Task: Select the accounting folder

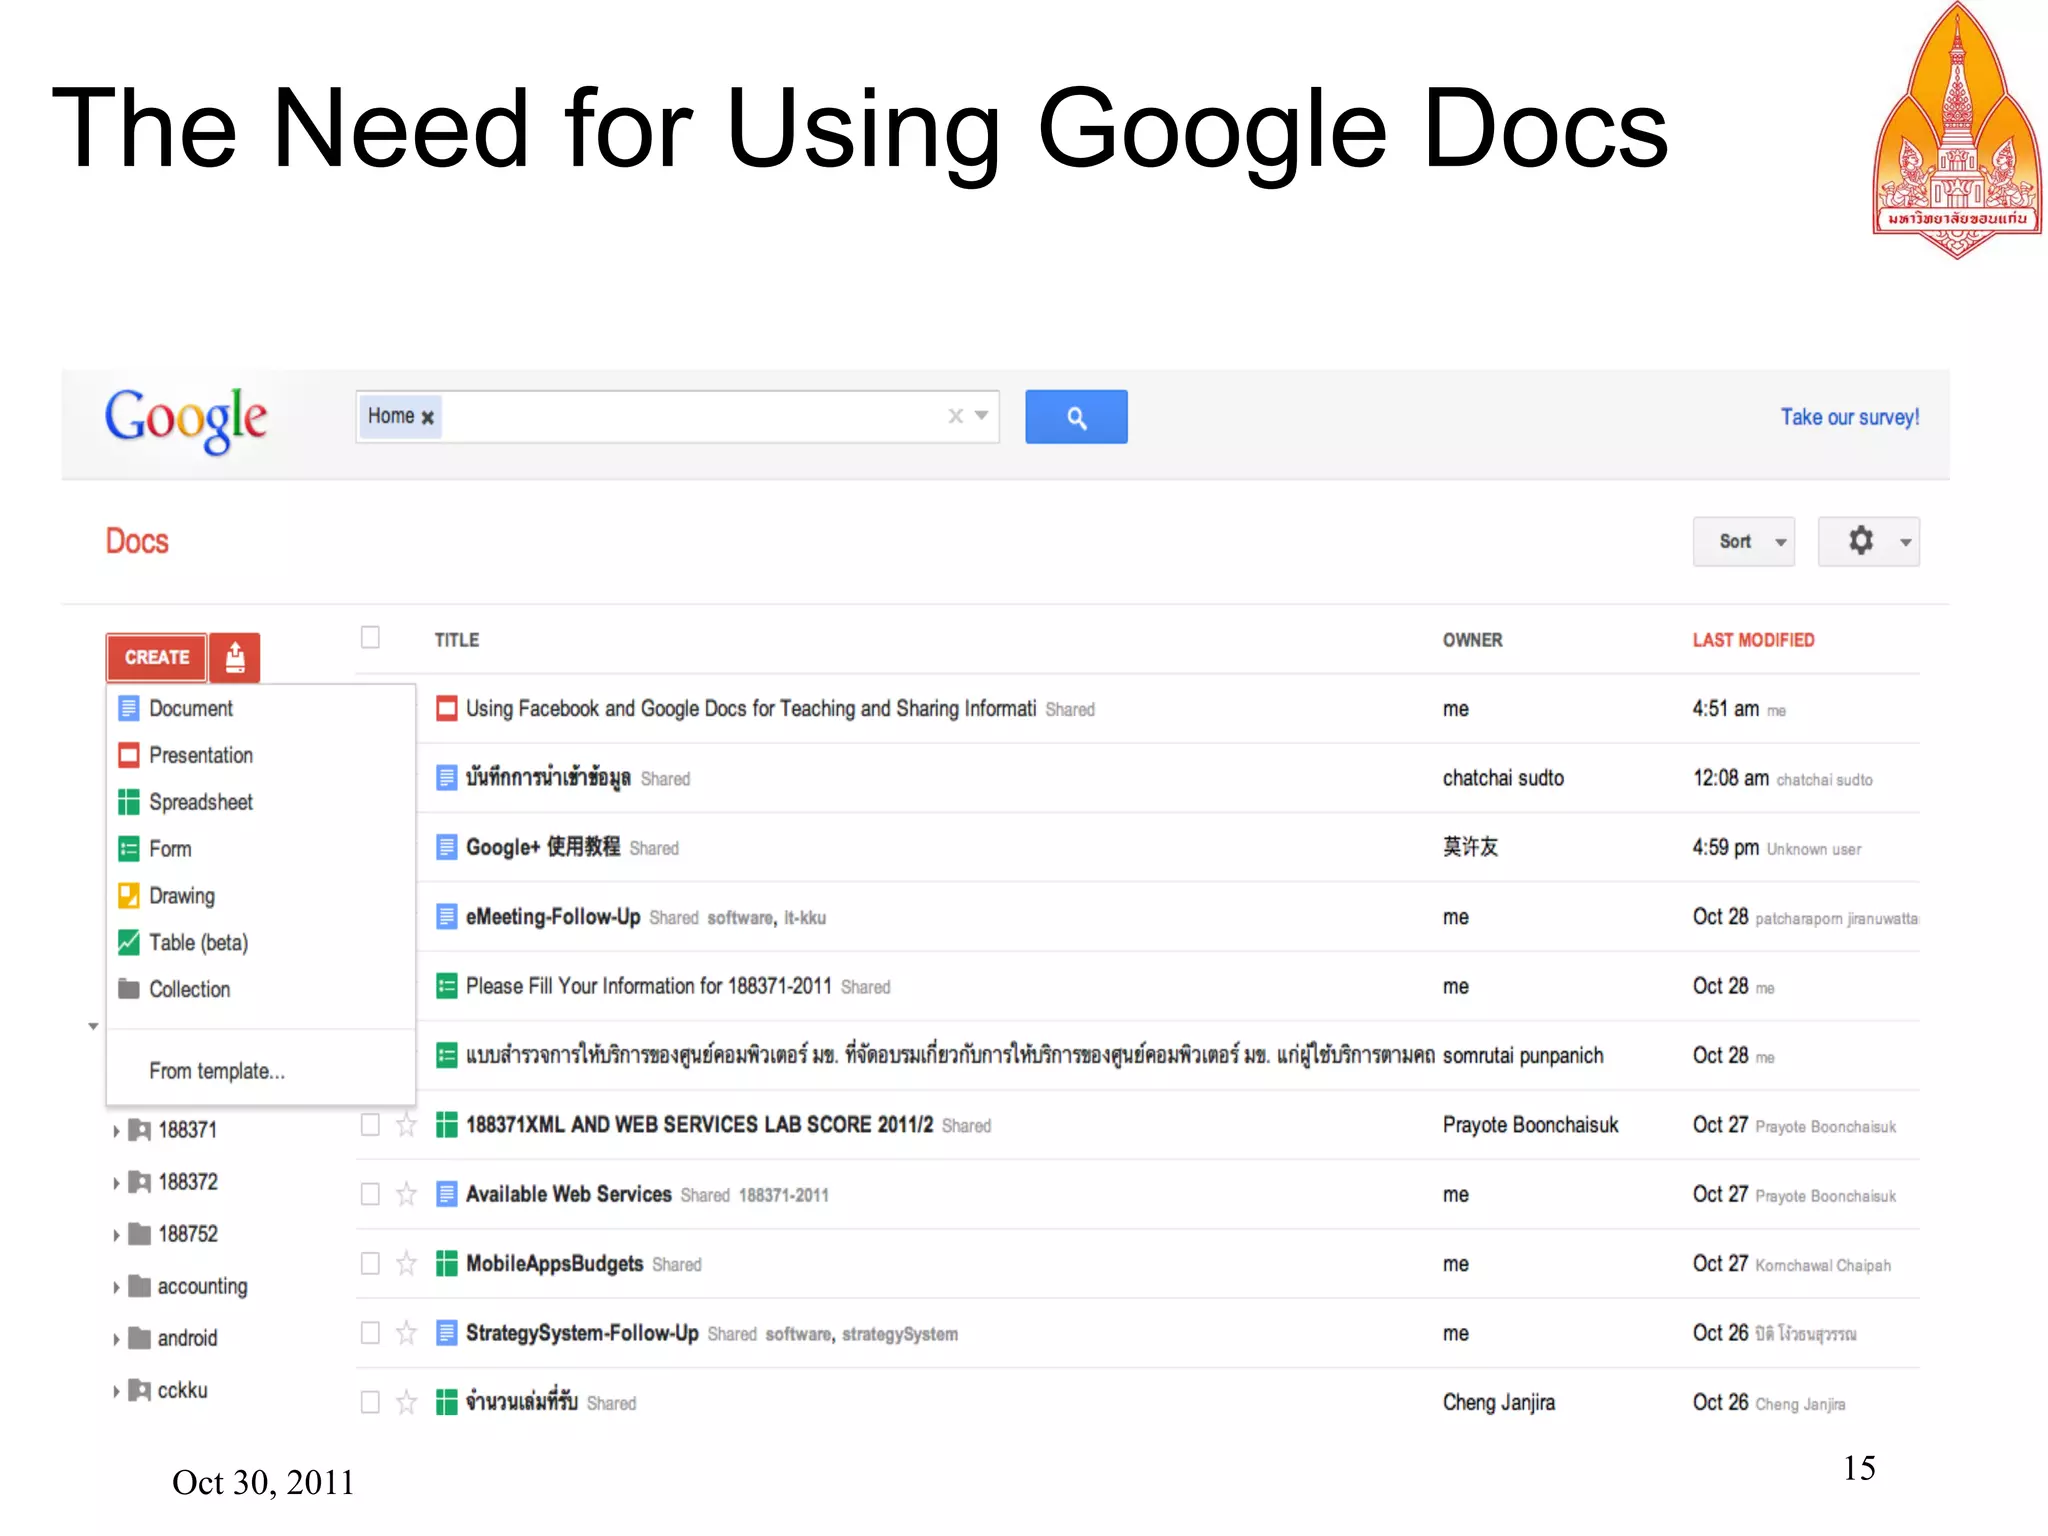Action: (202, 1287)
